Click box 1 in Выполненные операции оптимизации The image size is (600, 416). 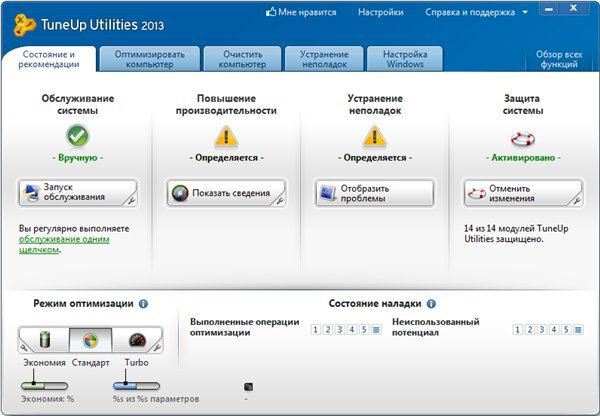coord(315,330)
